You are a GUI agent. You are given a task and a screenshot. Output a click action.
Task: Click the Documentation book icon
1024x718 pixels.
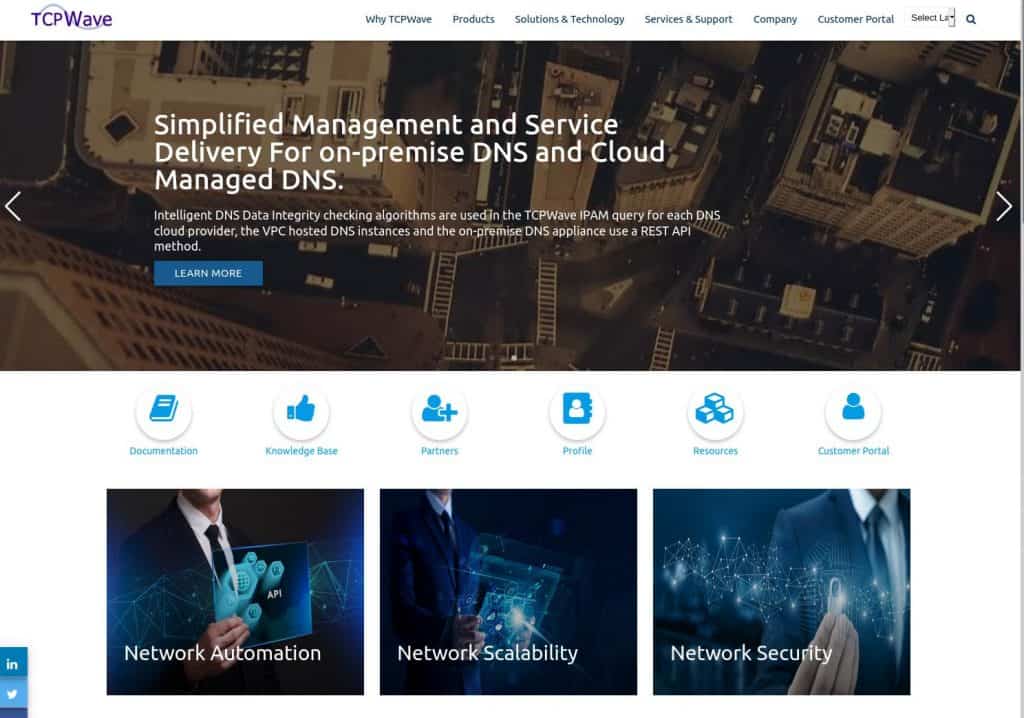point(163,406)
